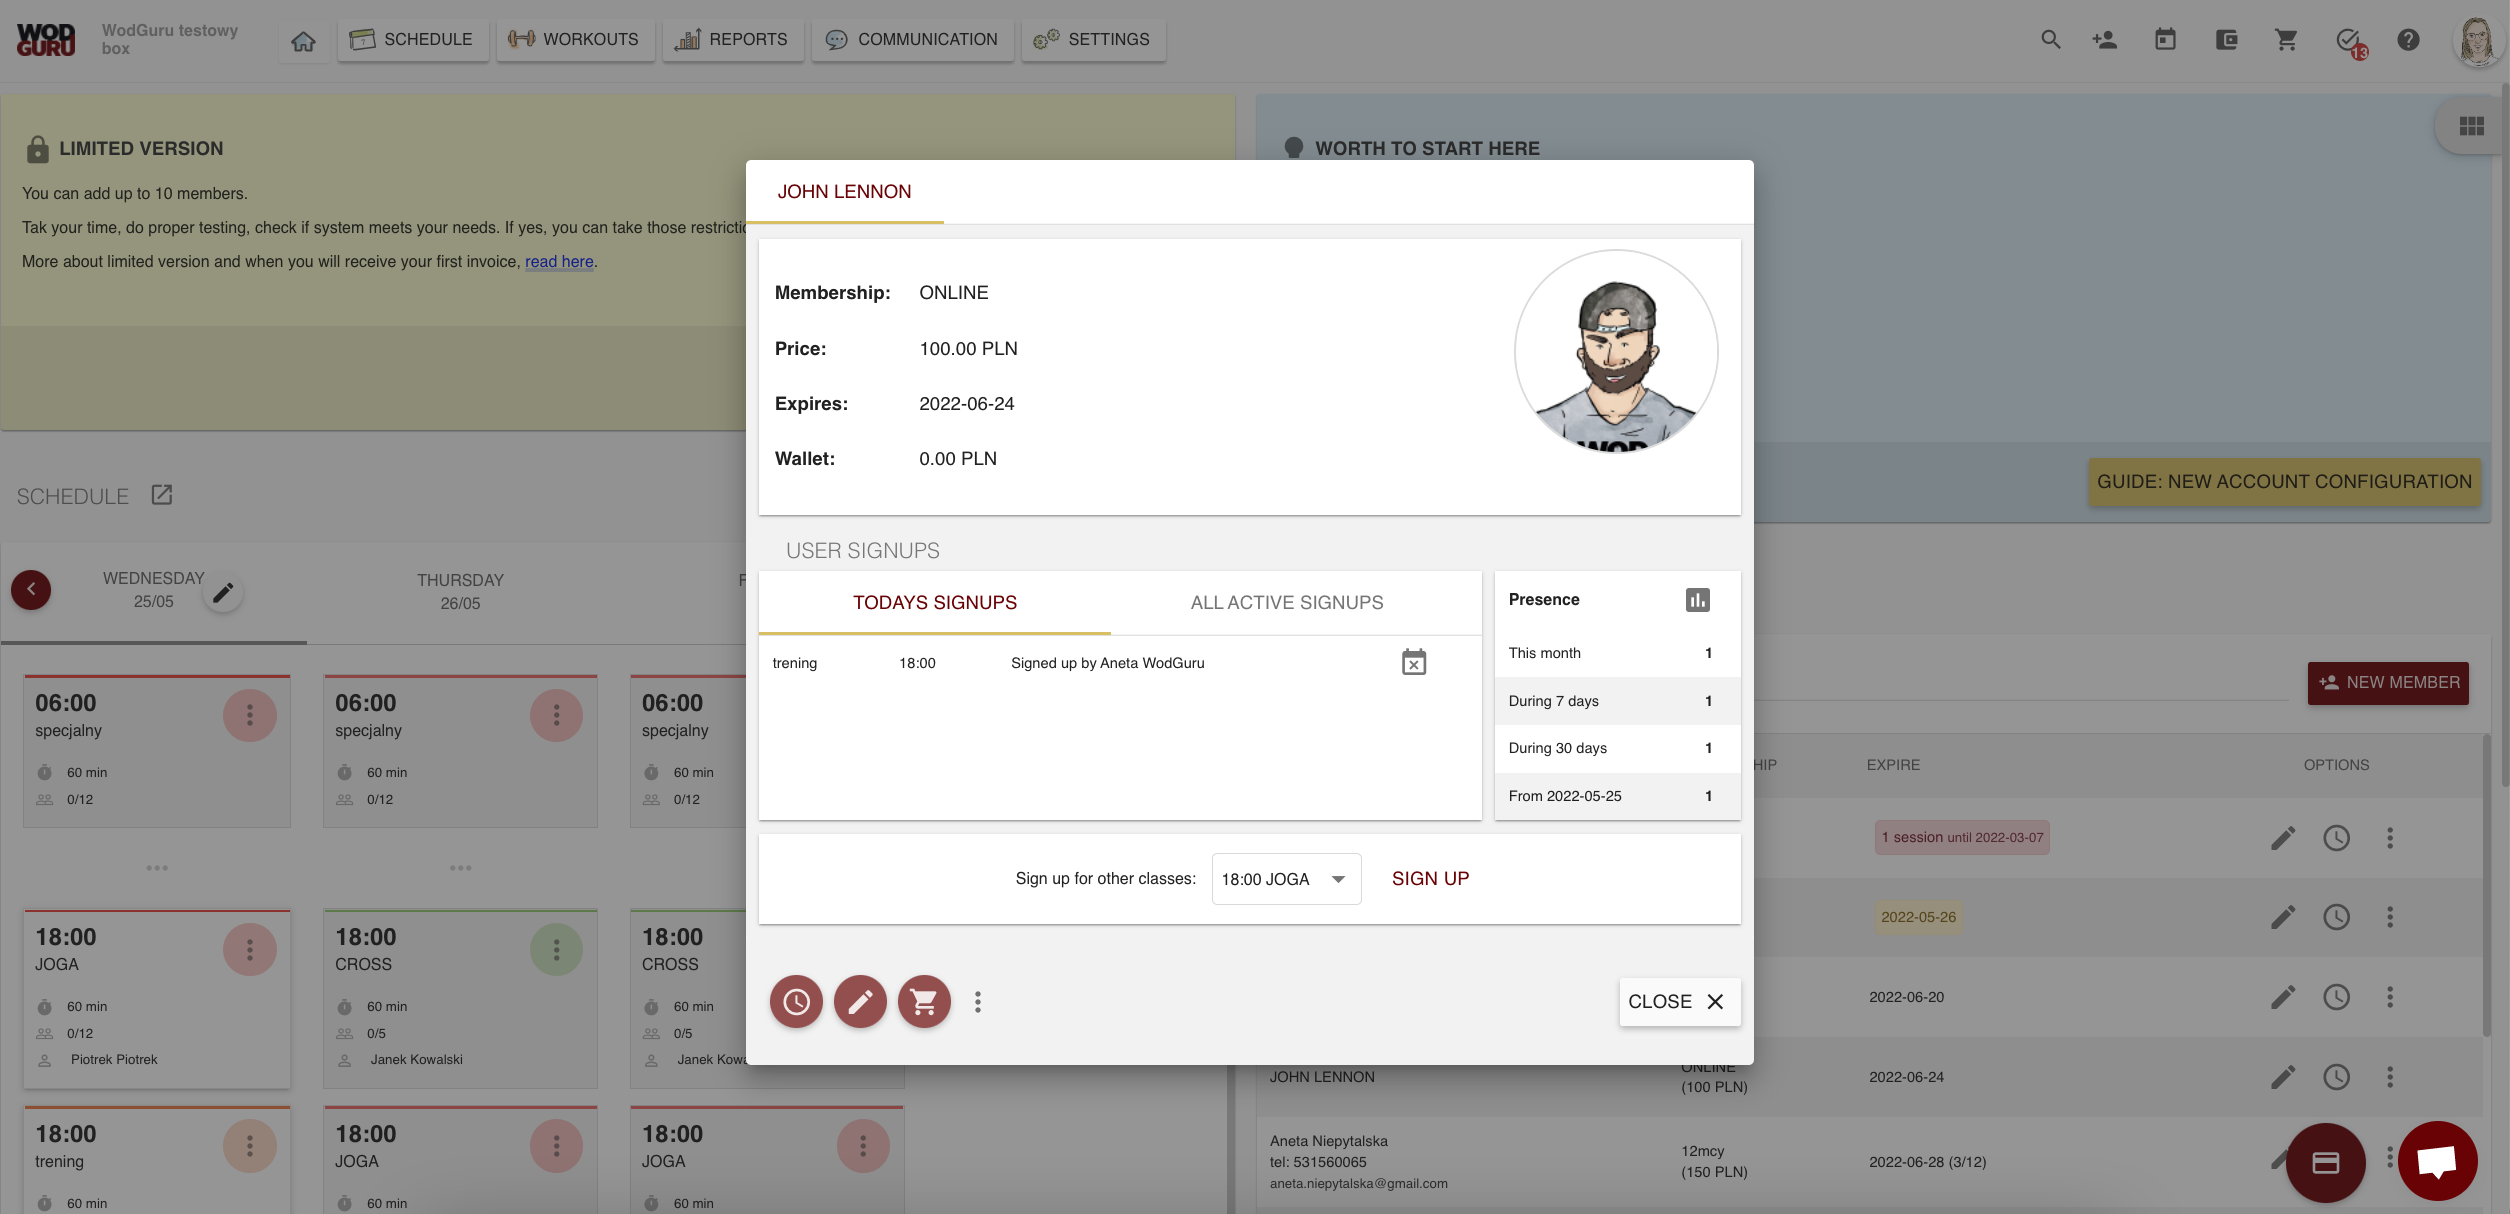The image size is (2510, 1214).
Task: Click the NEW MEMBER button
Action: click(x=2388, y=682)
